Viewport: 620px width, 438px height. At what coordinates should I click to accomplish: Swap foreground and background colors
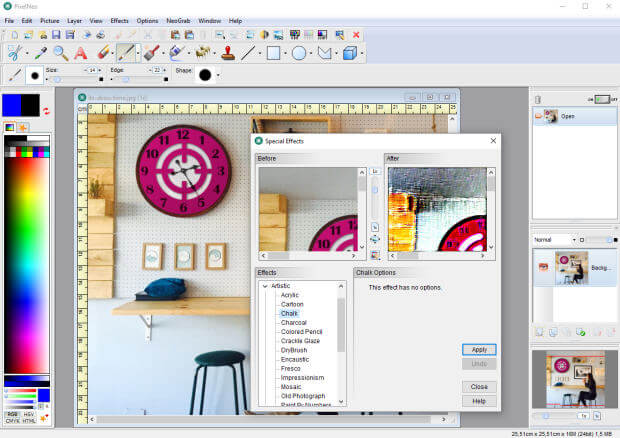[46, 111]
